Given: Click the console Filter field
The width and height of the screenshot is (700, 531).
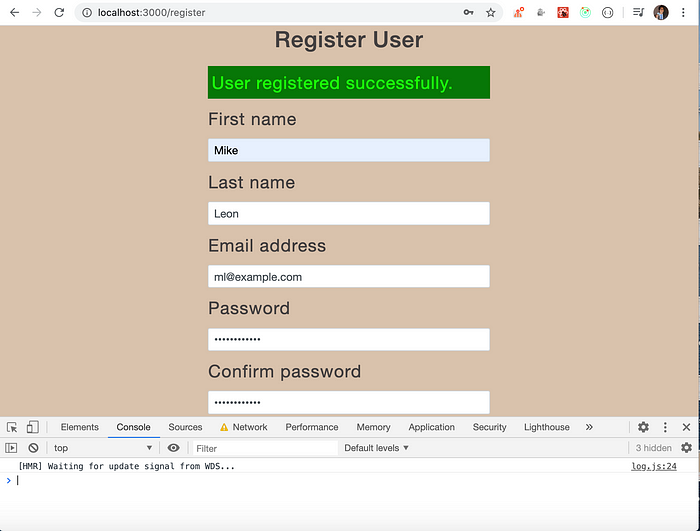Looking at the screenshot, I should pos(265,448).
